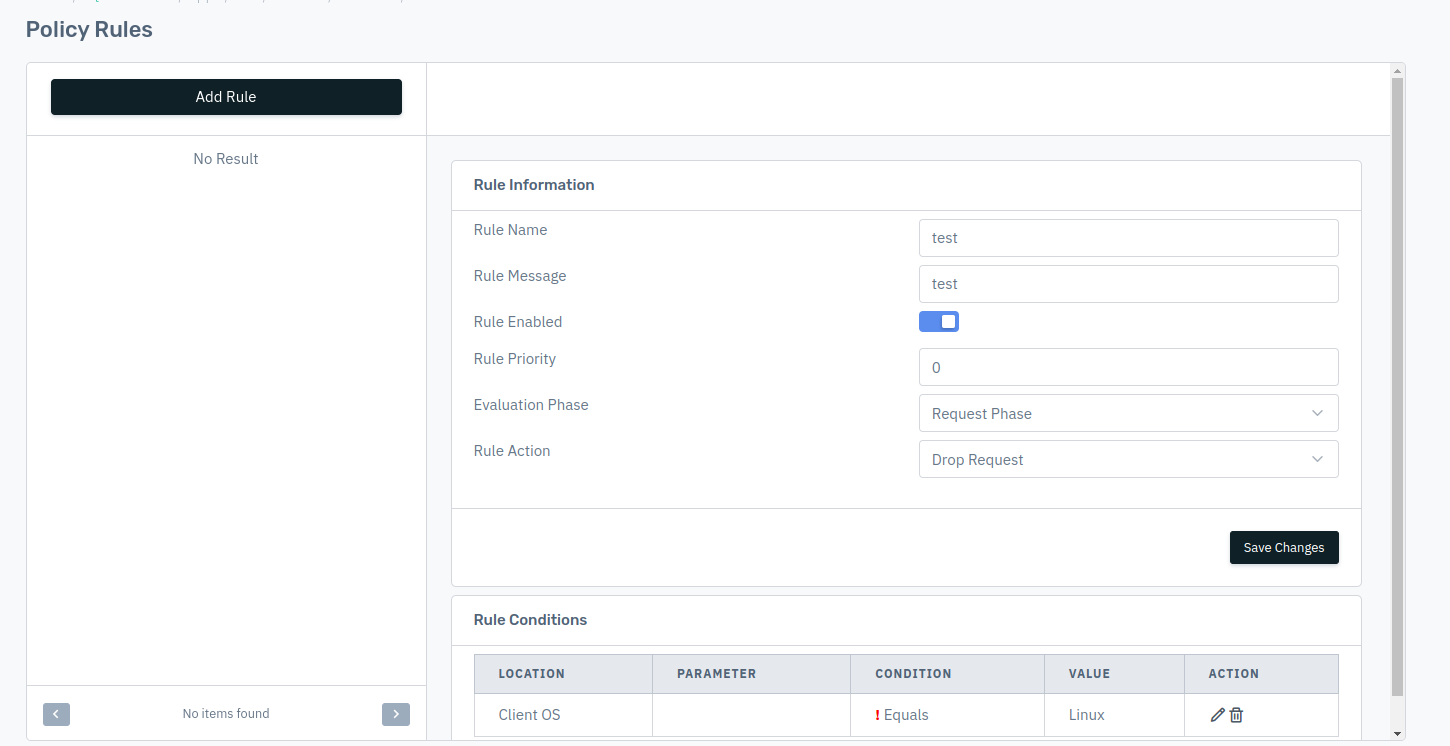Click the pencil edit icon for Client OS condition
This screenshot has width=1450, height=746.
point(1217,715)
